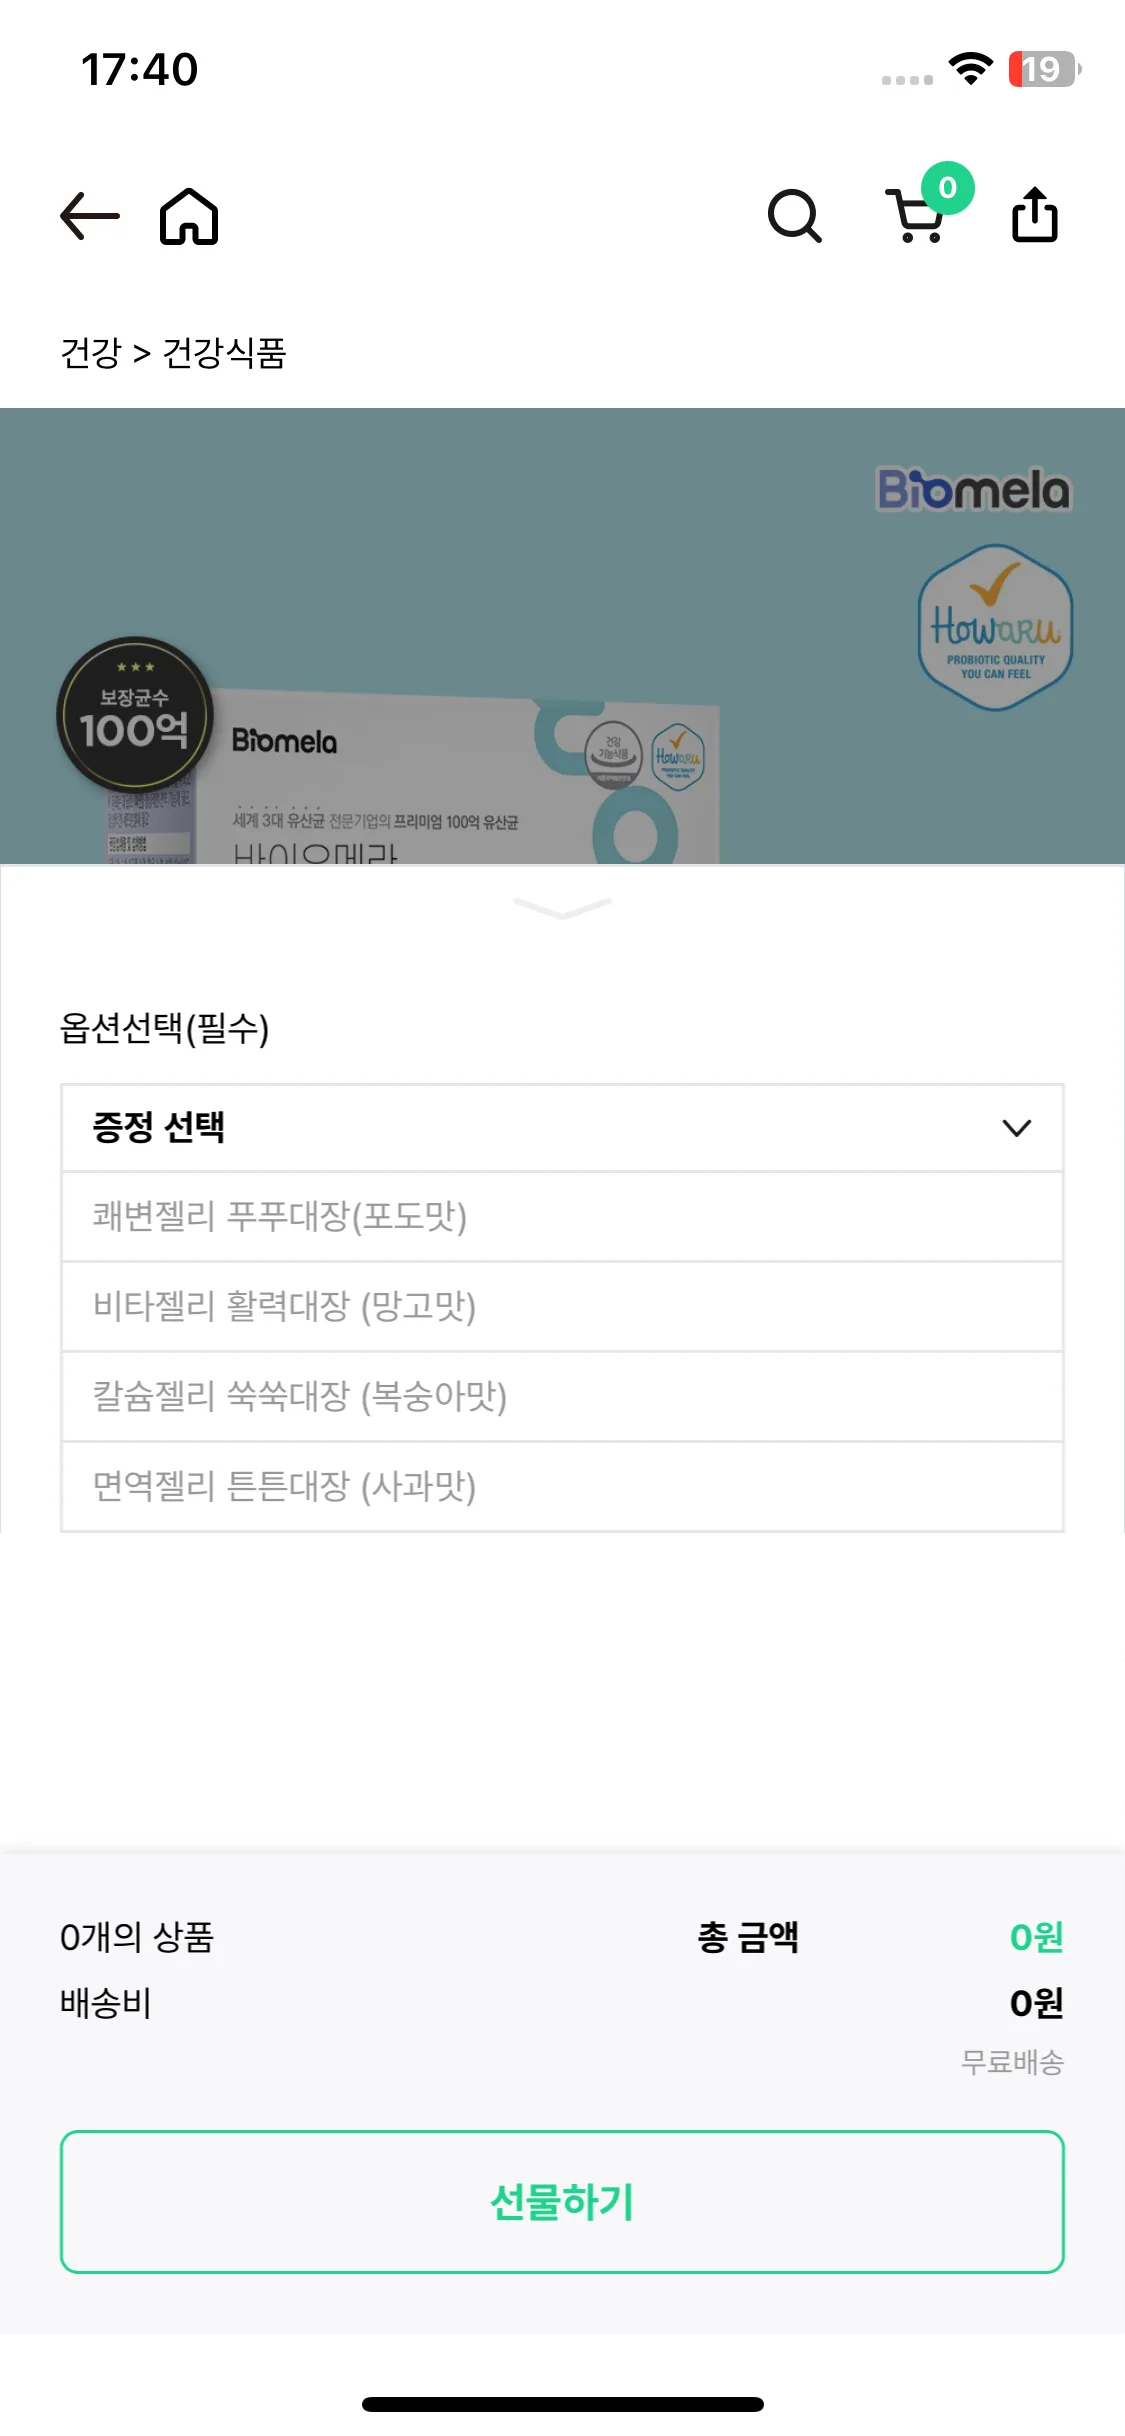Open search with magnifier icon
The image size is (1125, 2436).
794,216
